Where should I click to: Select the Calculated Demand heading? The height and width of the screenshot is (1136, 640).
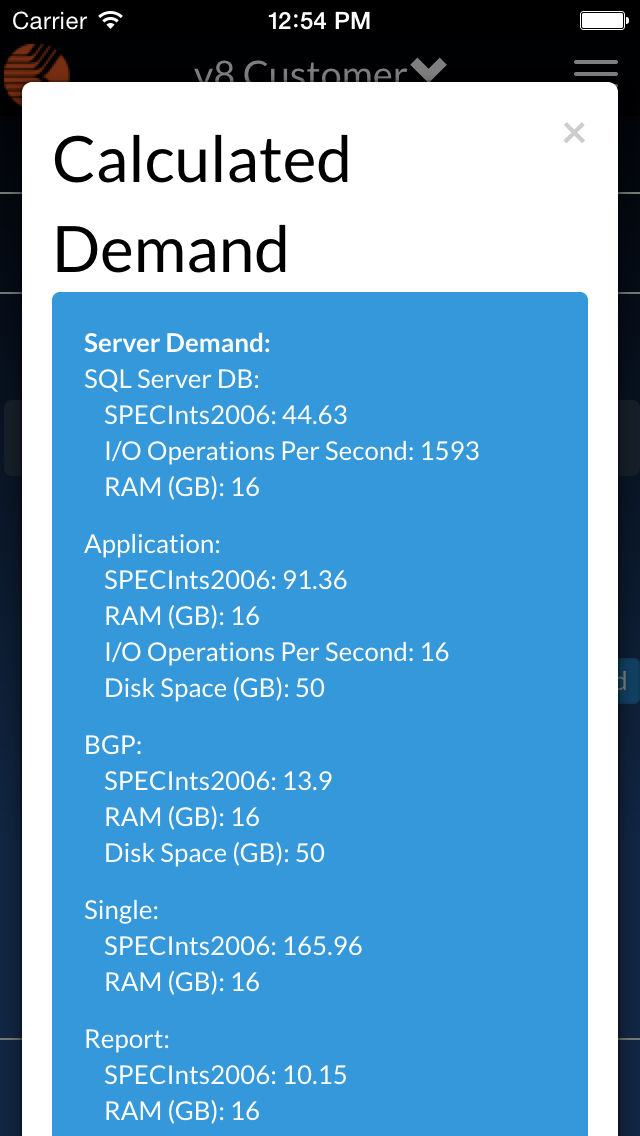click(x=201, y=204)
